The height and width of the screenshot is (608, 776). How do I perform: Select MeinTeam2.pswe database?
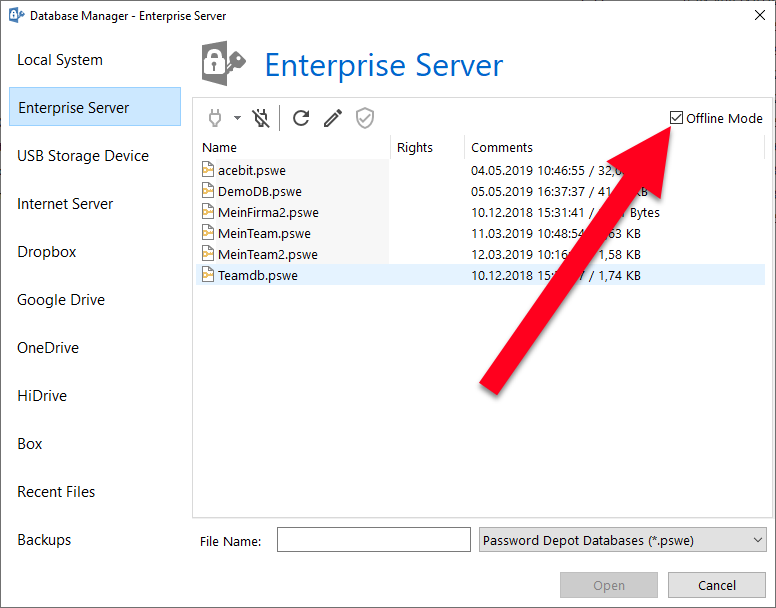tap(481, 254)
